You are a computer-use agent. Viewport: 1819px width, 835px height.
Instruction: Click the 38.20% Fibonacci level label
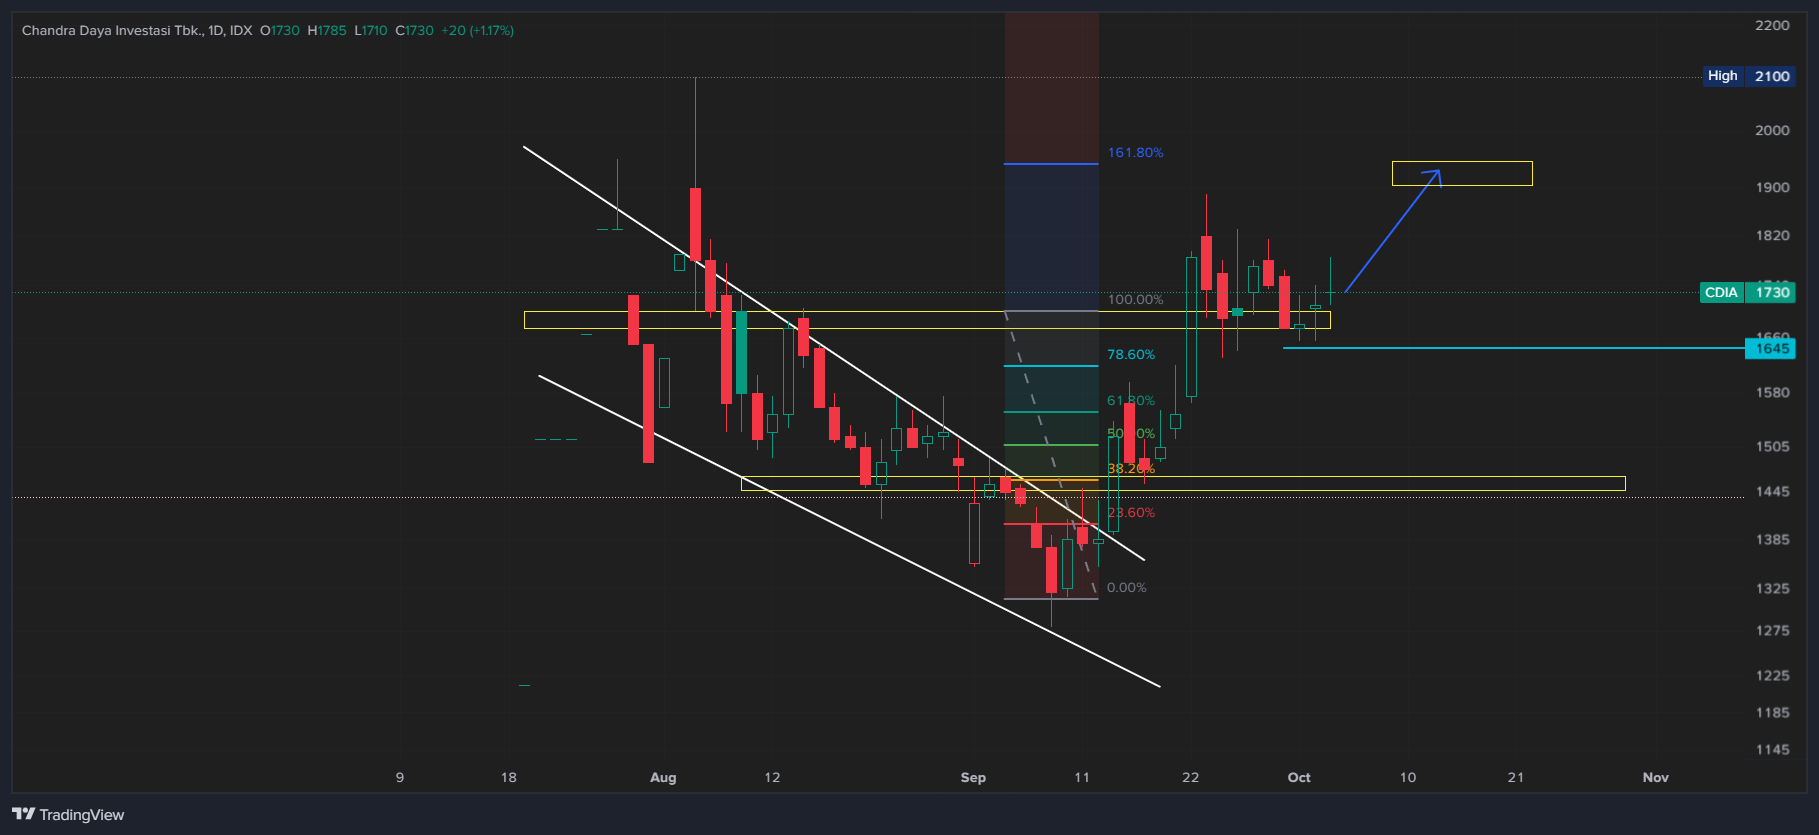click(1130, 469)
